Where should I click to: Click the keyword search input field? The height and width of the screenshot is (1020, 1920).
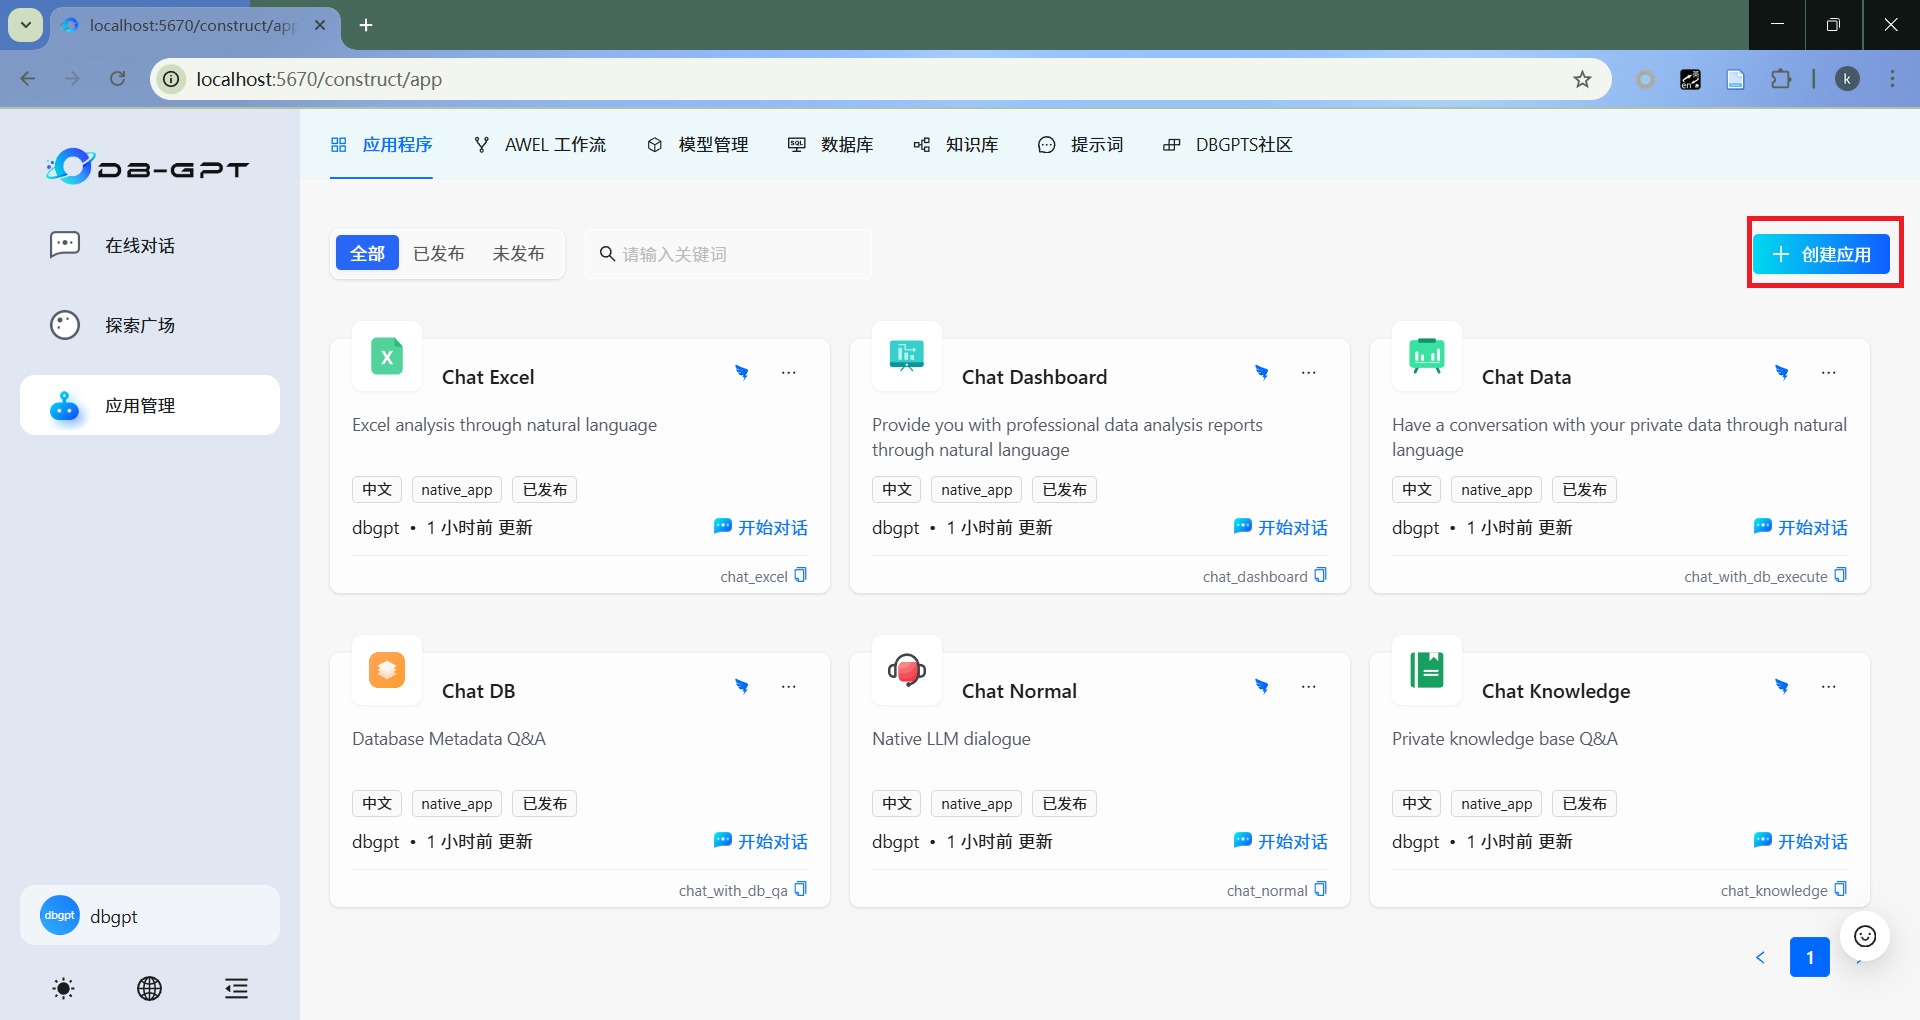(x=740, y=254)
